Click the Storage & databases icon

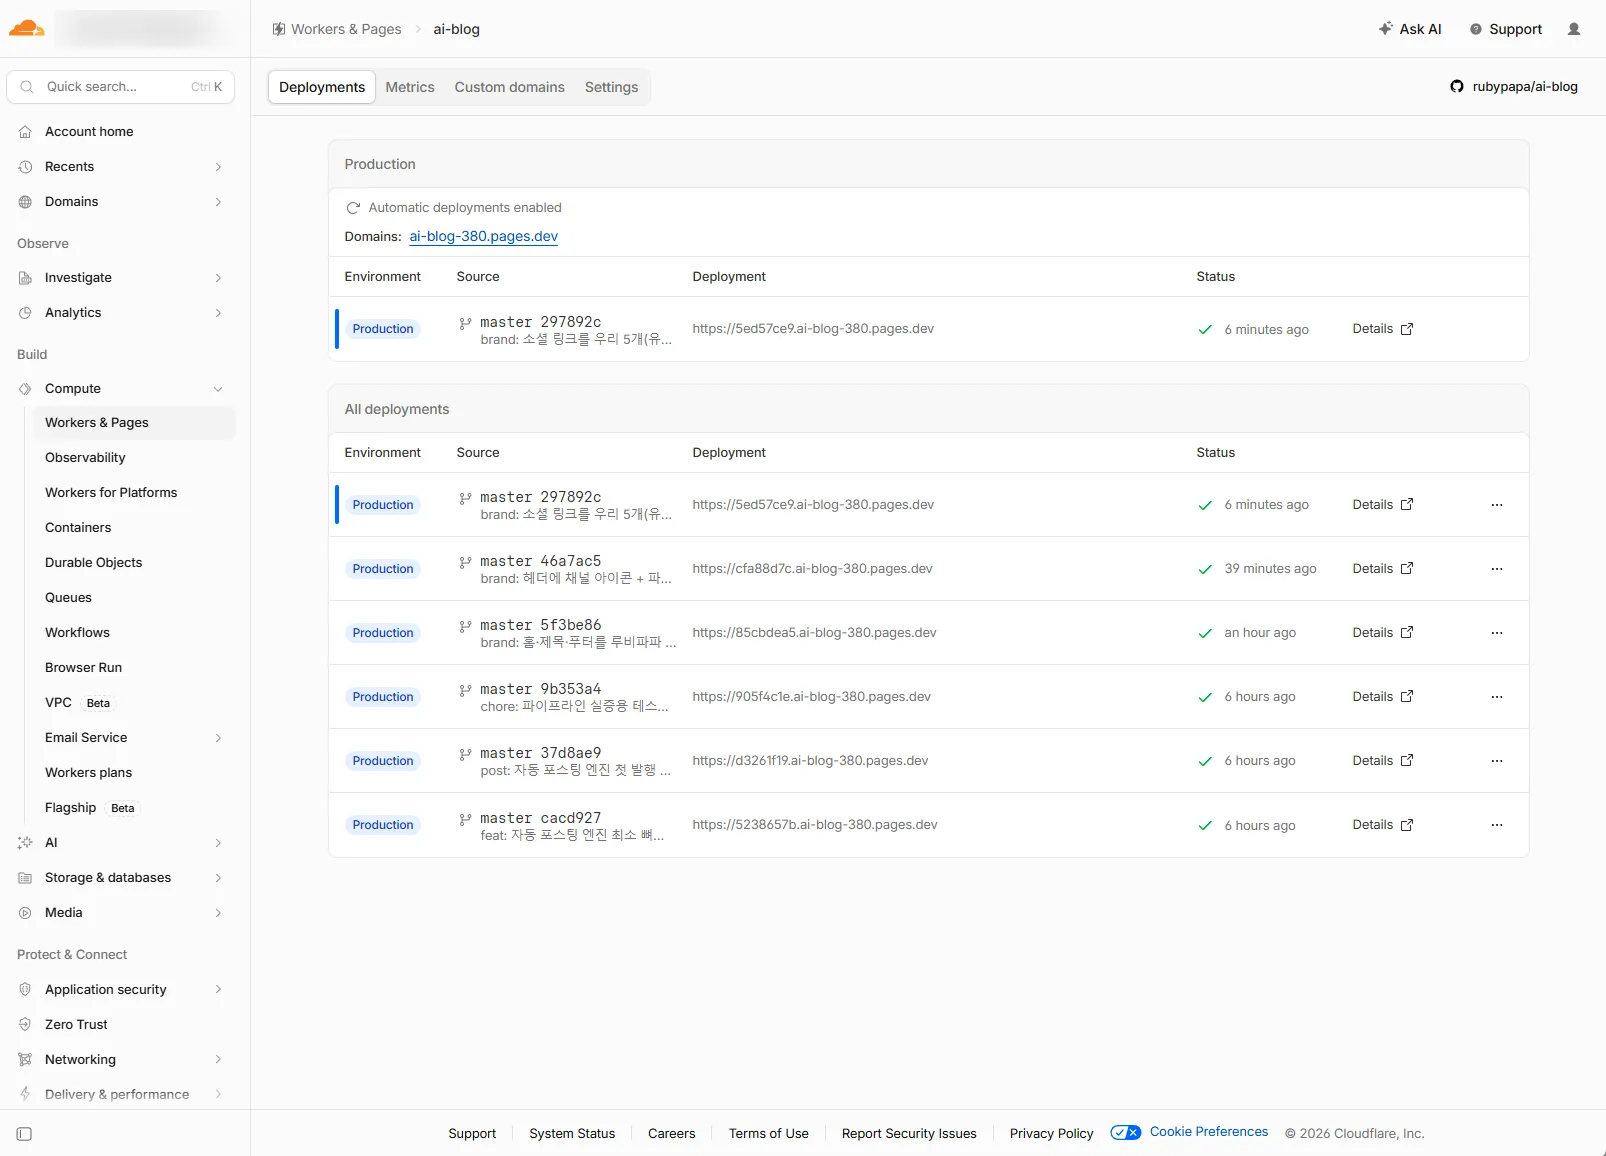point(25,878)
